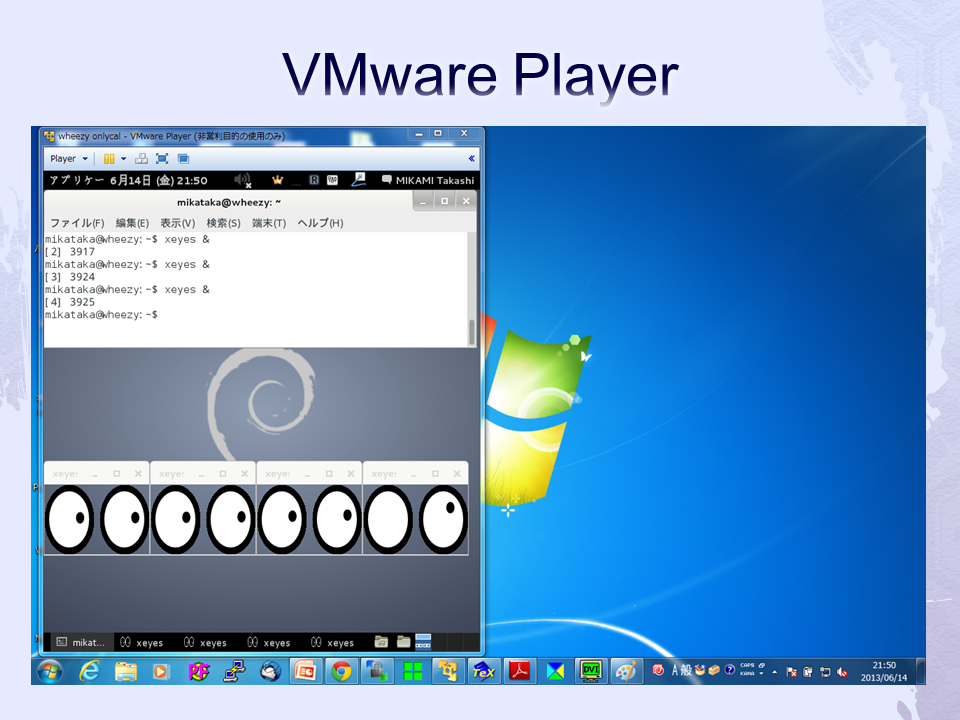The image size is (960, 720).
Task: Click the terminal line '[4] 3925'
Action: coord(70,302)
